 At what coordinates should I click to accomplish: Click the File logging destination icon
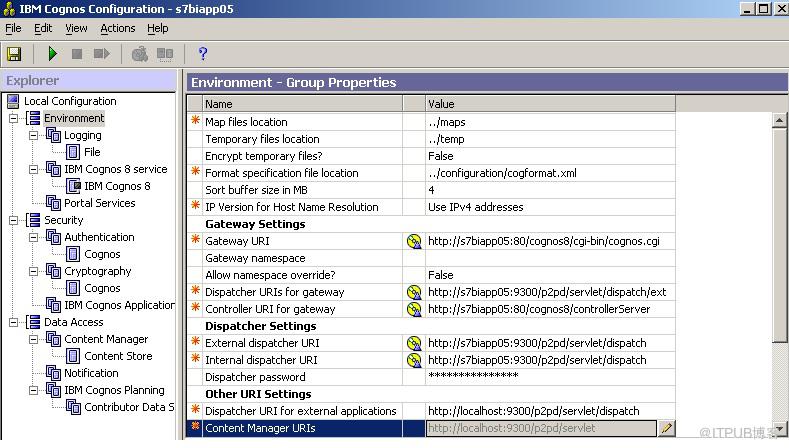(73, 152)
